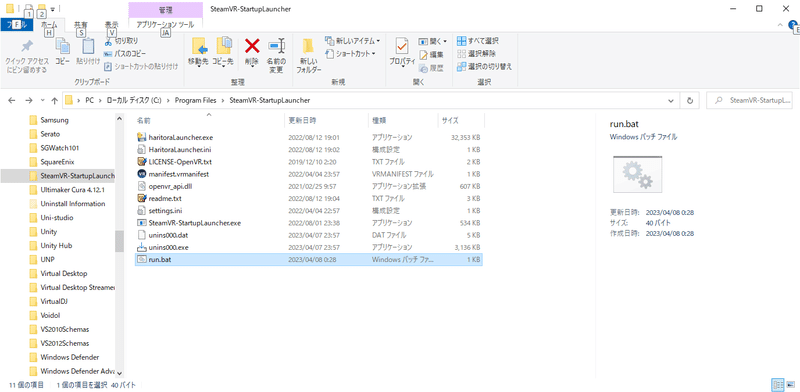Screen dimensions: 800x392
Task: Switch to details view icon
Action: (x=779, y=384)
